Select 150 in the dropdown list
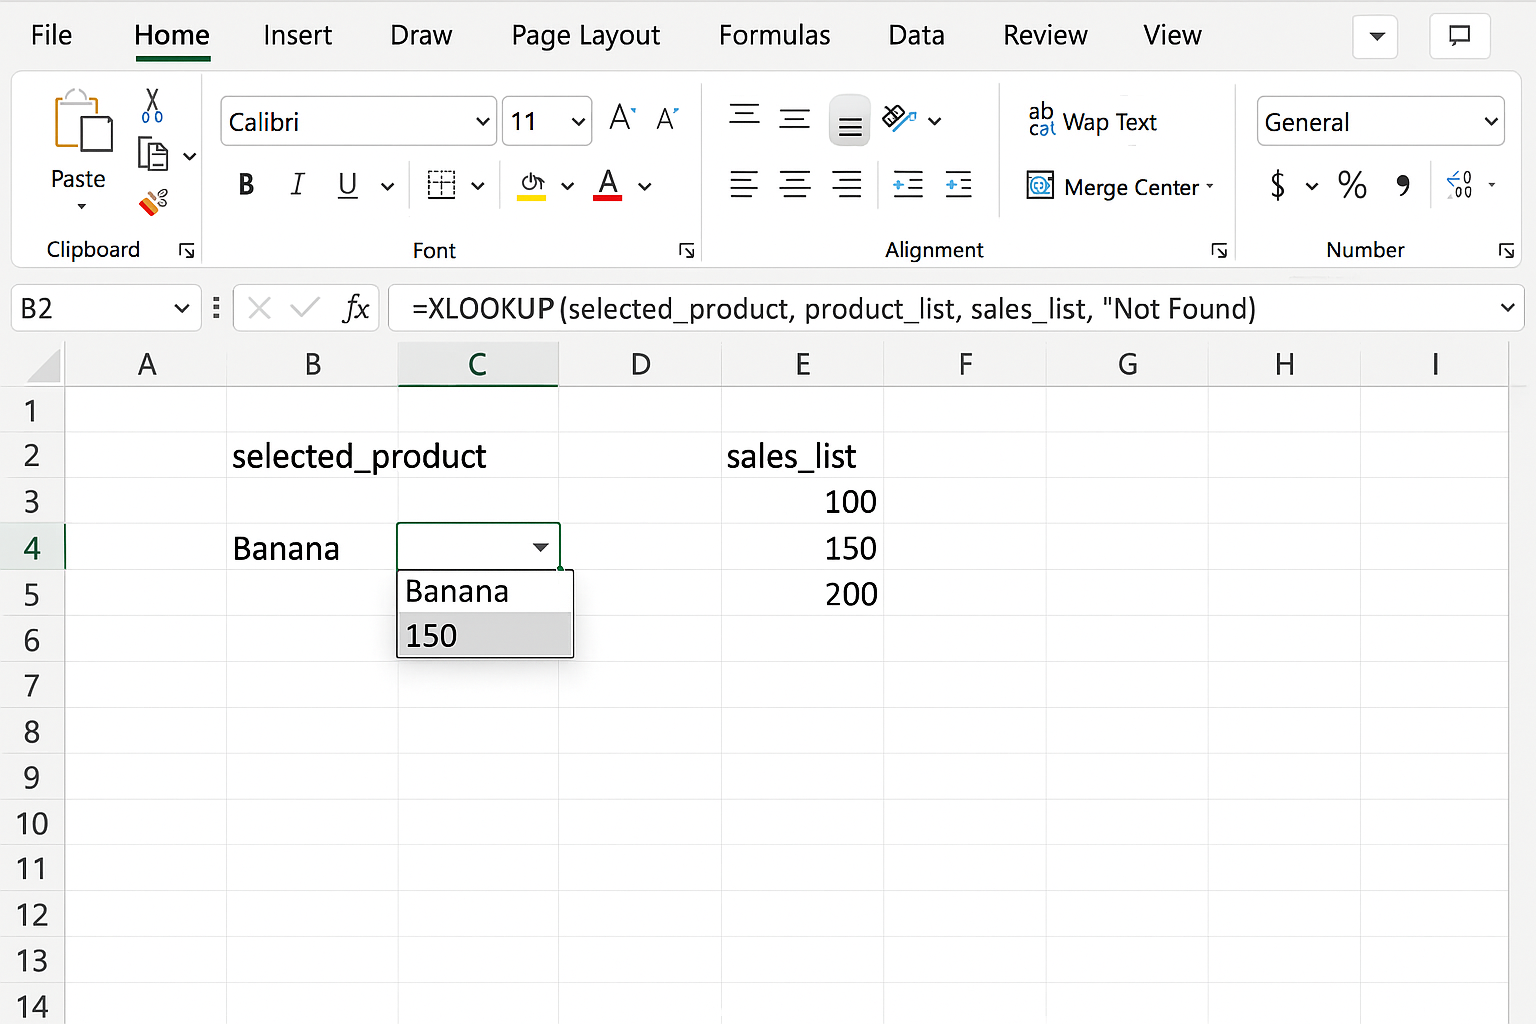 coord(485,635)
